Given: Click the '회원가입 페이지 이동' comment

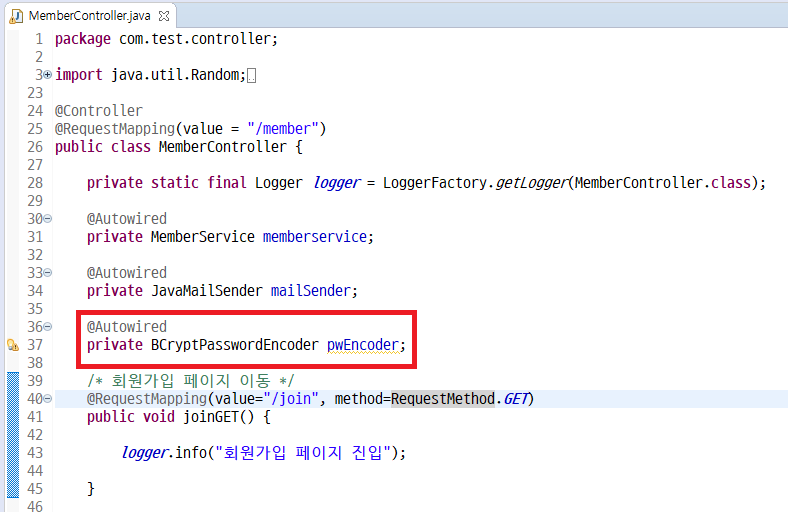Looking at the screenshot, I should tap(190, 381).
